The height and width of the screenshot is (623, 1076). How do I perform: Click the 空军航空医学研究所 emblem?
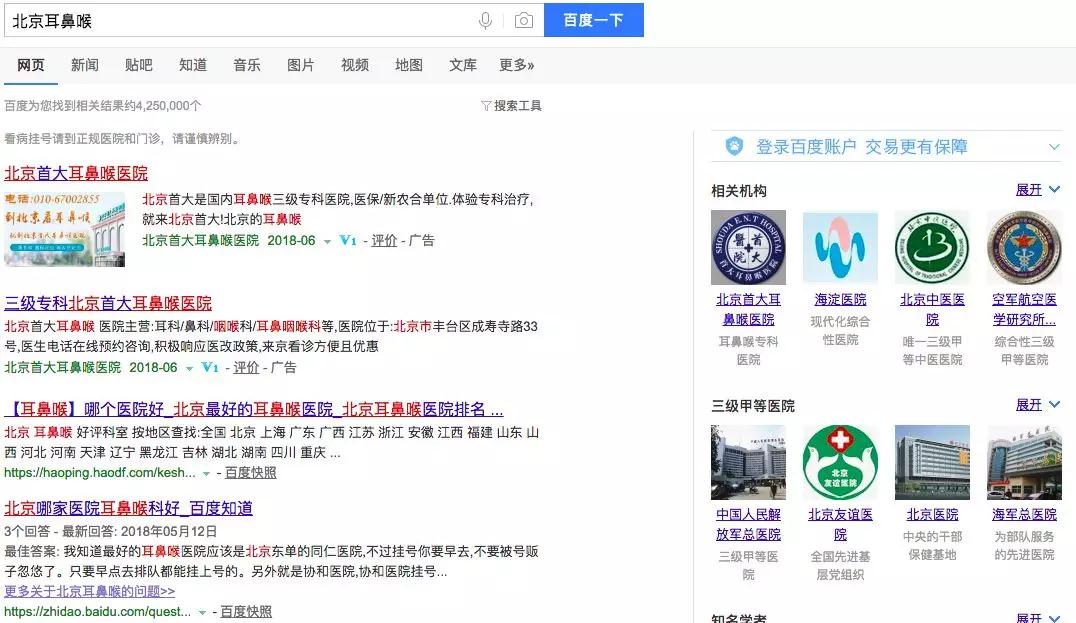coord(1025,248)
